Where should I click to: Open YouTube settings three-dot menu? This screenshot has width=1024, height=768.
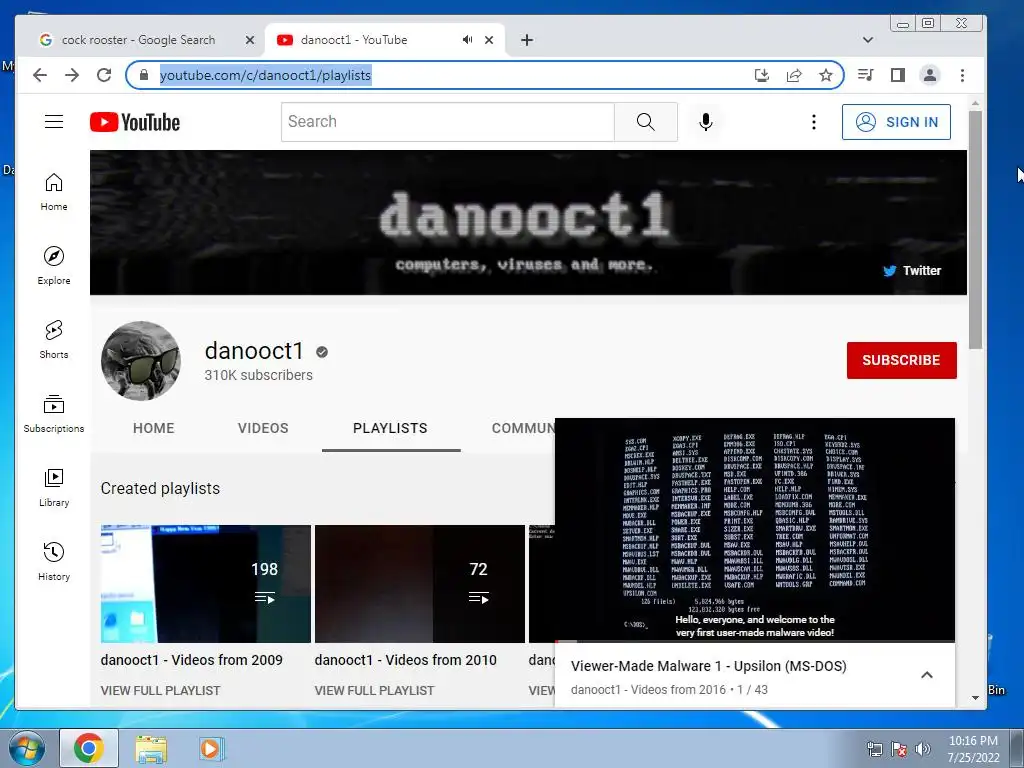813,121
